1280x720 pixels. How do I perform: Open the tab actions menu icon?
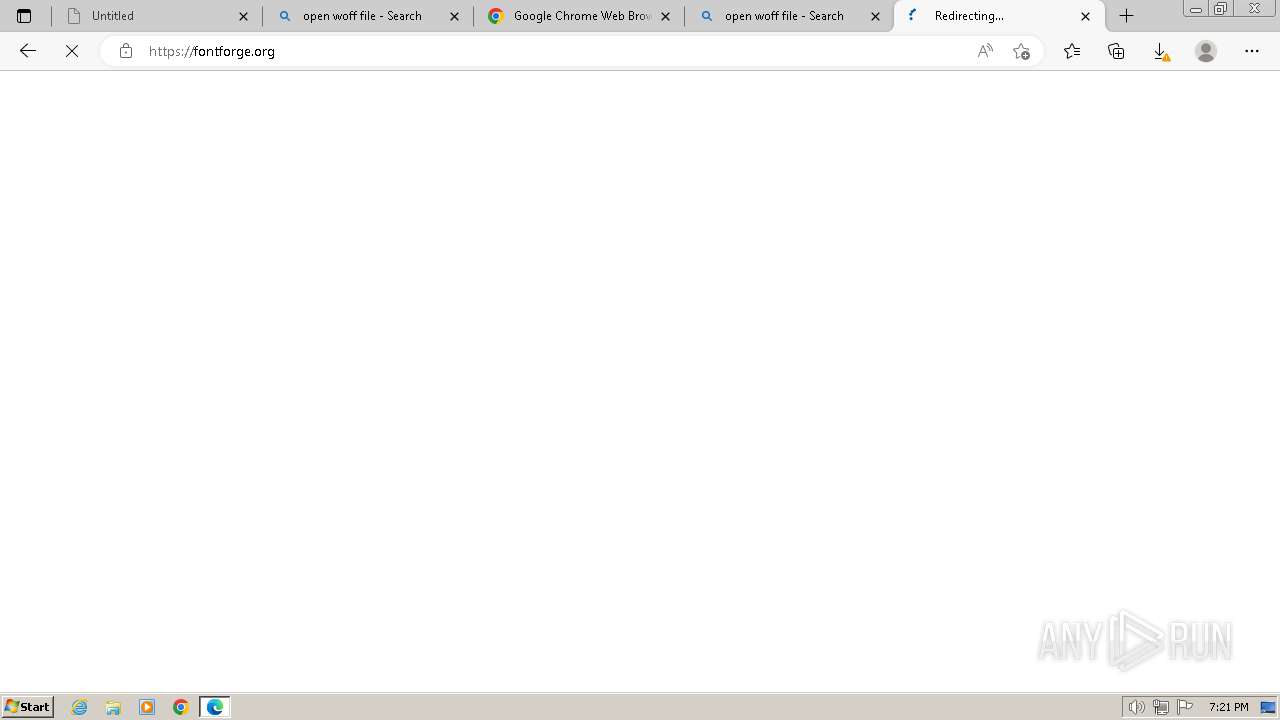(x=24, y=16)
